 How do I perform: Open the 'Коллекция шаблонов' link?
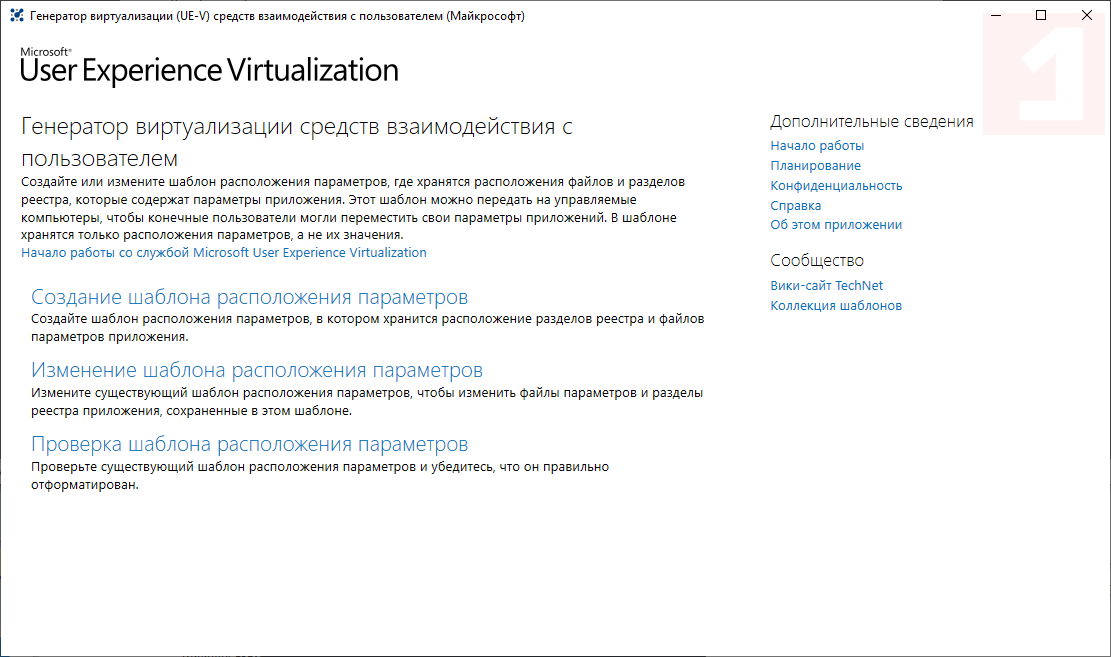coord(836,305)
